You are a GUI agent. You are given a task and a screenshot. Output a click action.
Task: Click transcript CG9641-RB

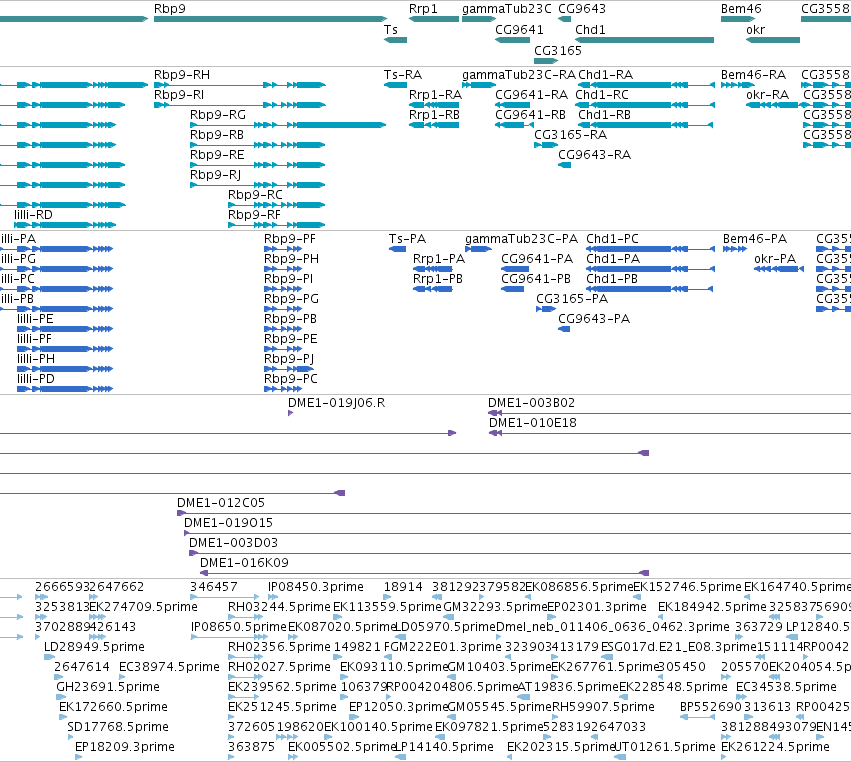tap(530, 115)
